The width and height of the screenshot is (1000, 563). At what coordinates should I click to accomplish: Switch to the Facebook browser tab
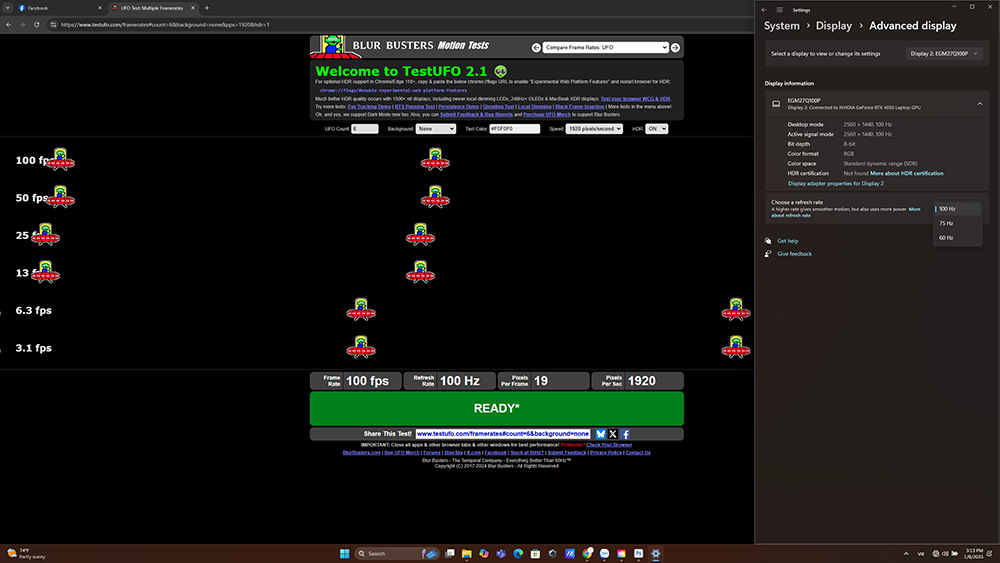[x=57, y=8]
